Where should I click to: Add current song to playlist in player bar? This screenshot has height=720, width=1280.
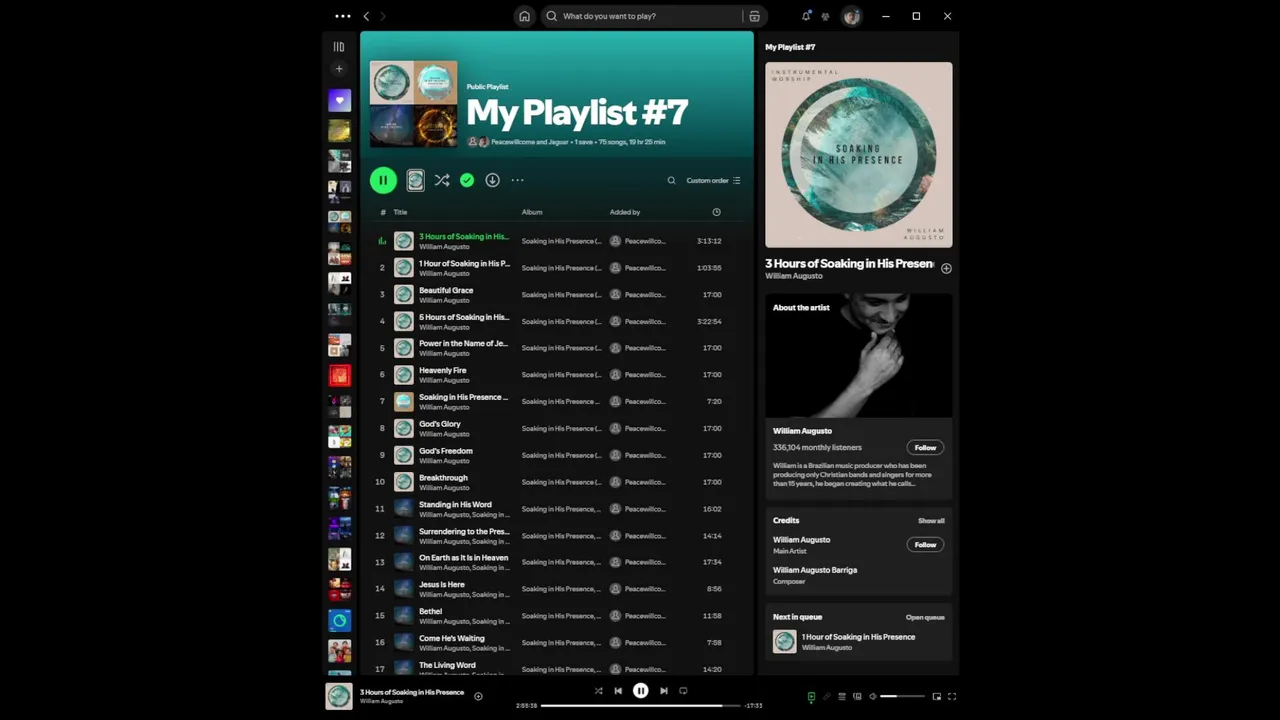[x=478, y=697]
